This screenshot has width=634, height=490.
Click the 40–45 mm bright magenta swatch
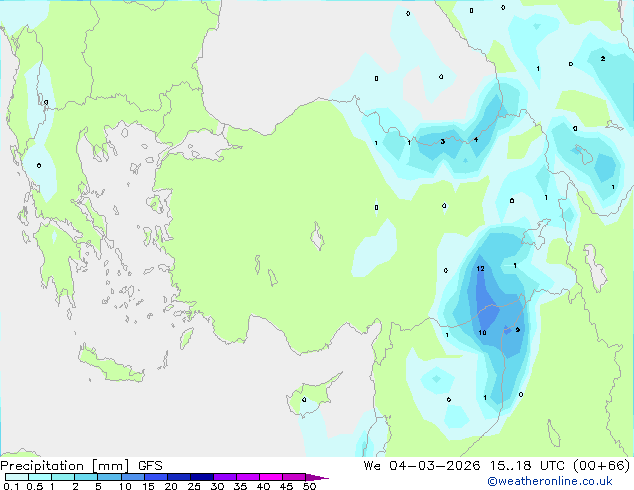[x=271, y=477]
